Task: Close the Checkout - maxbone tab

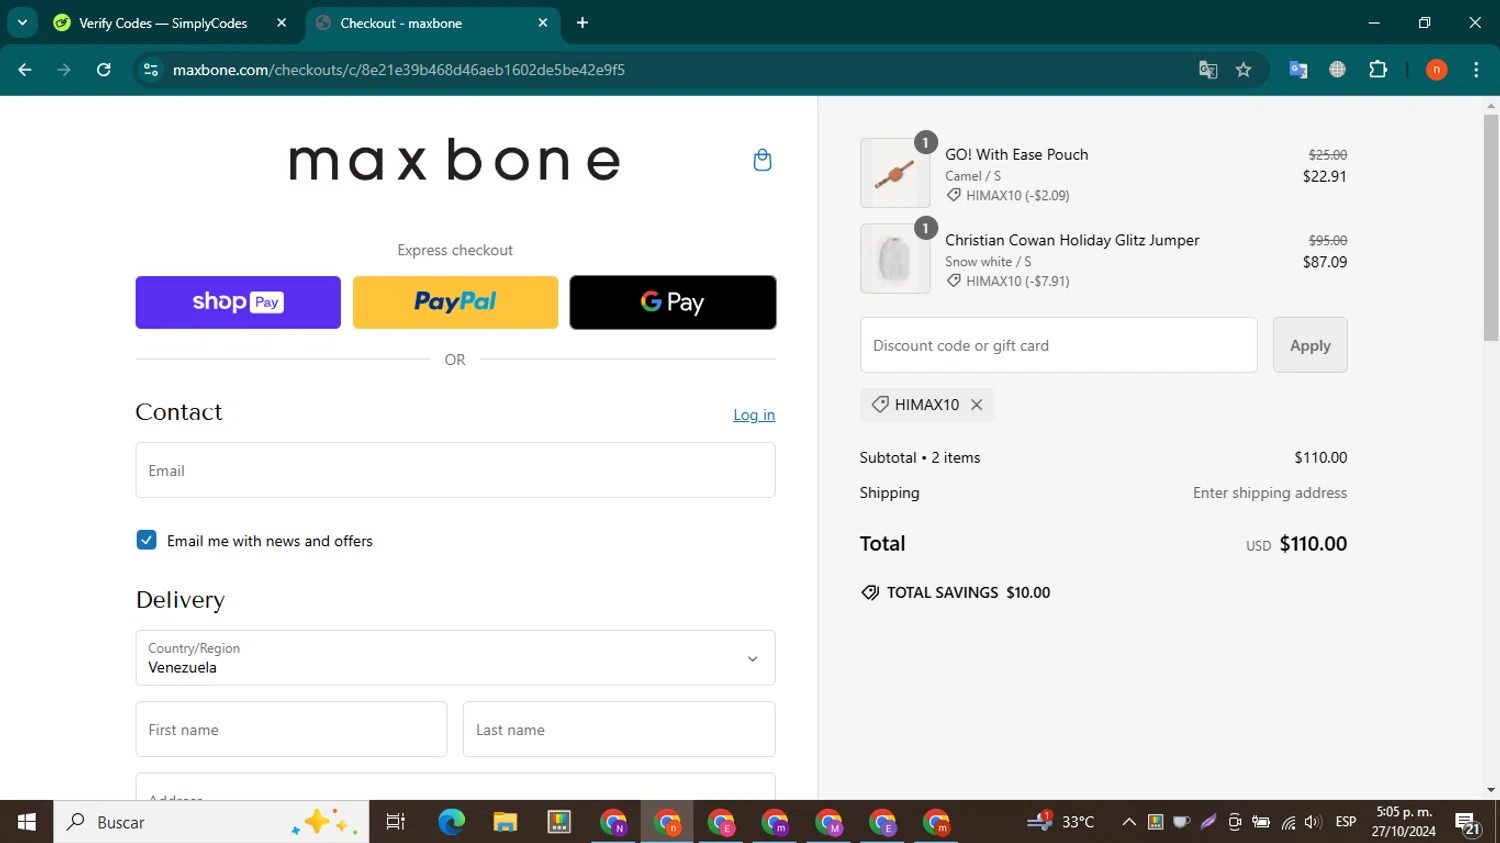Action: pos(543,23)
